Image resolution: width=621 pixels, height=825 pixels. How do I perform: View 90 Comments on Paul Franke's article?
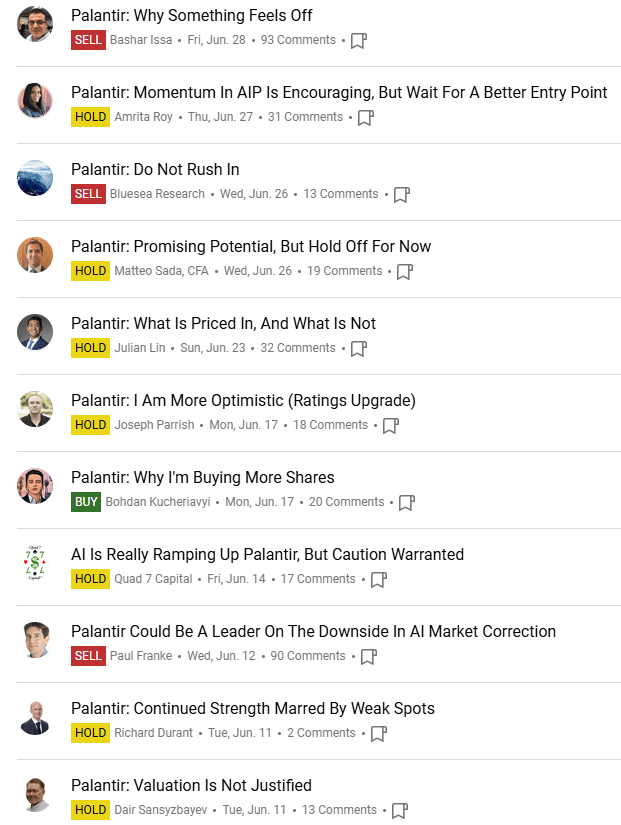308,656
